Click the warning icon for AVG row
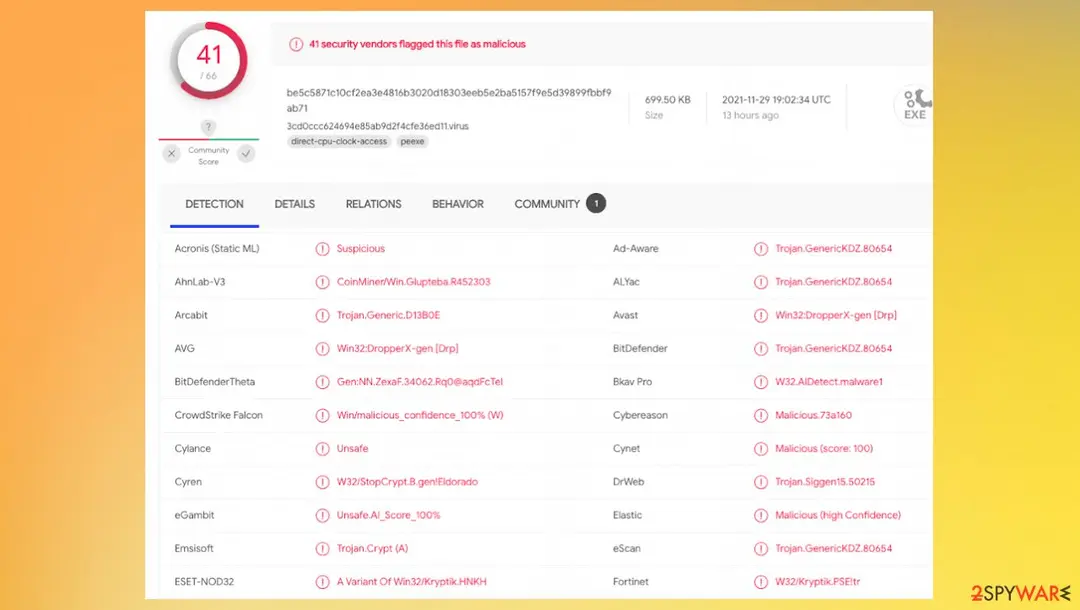The height and width of the screenshot is (610, 1080). point(322,348)
